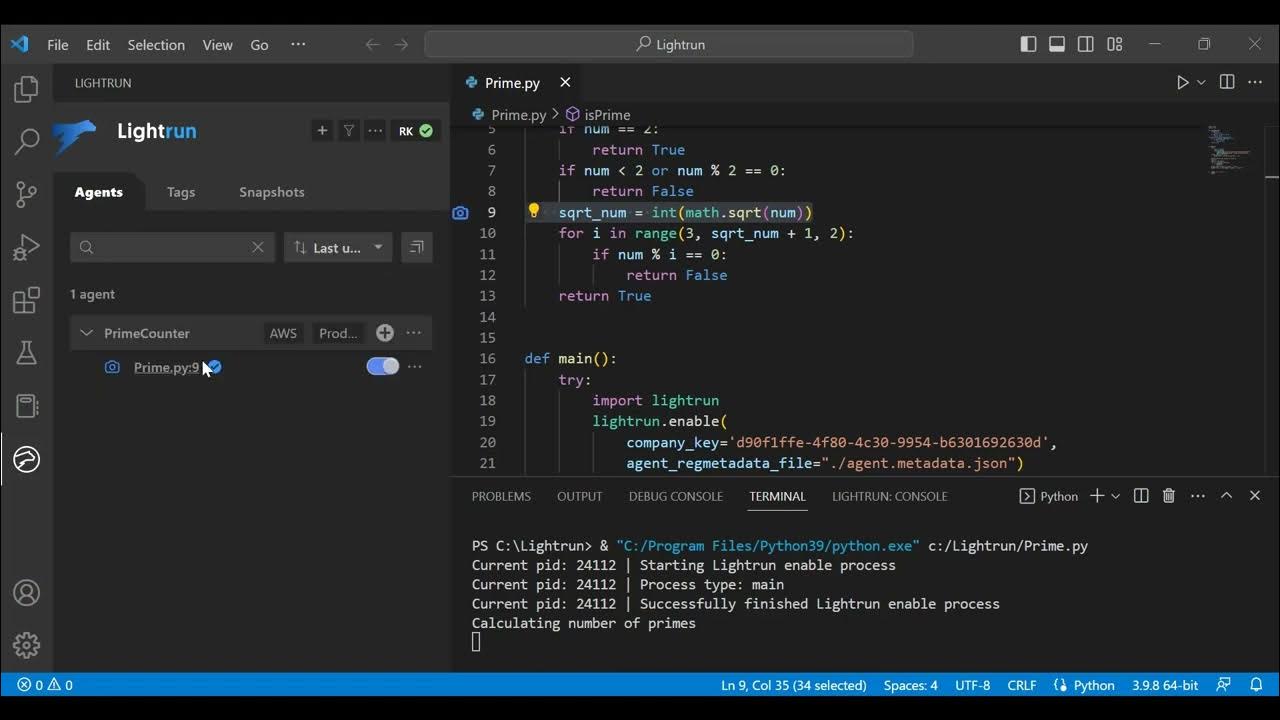1280x720 pixels.
Task: Maximize the panel with up chevron
Action: (1226, 495)
